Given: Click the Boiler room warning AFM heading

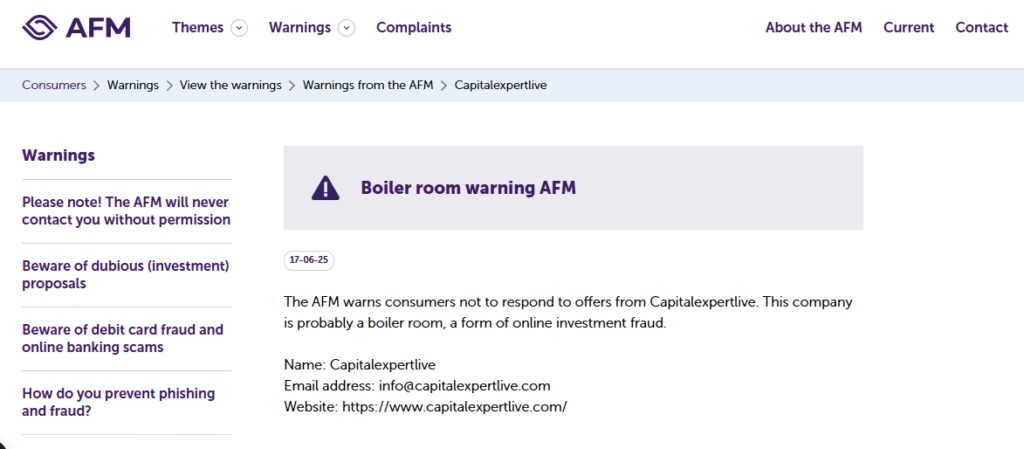Looking at the screenshot, I should (468, 187).
